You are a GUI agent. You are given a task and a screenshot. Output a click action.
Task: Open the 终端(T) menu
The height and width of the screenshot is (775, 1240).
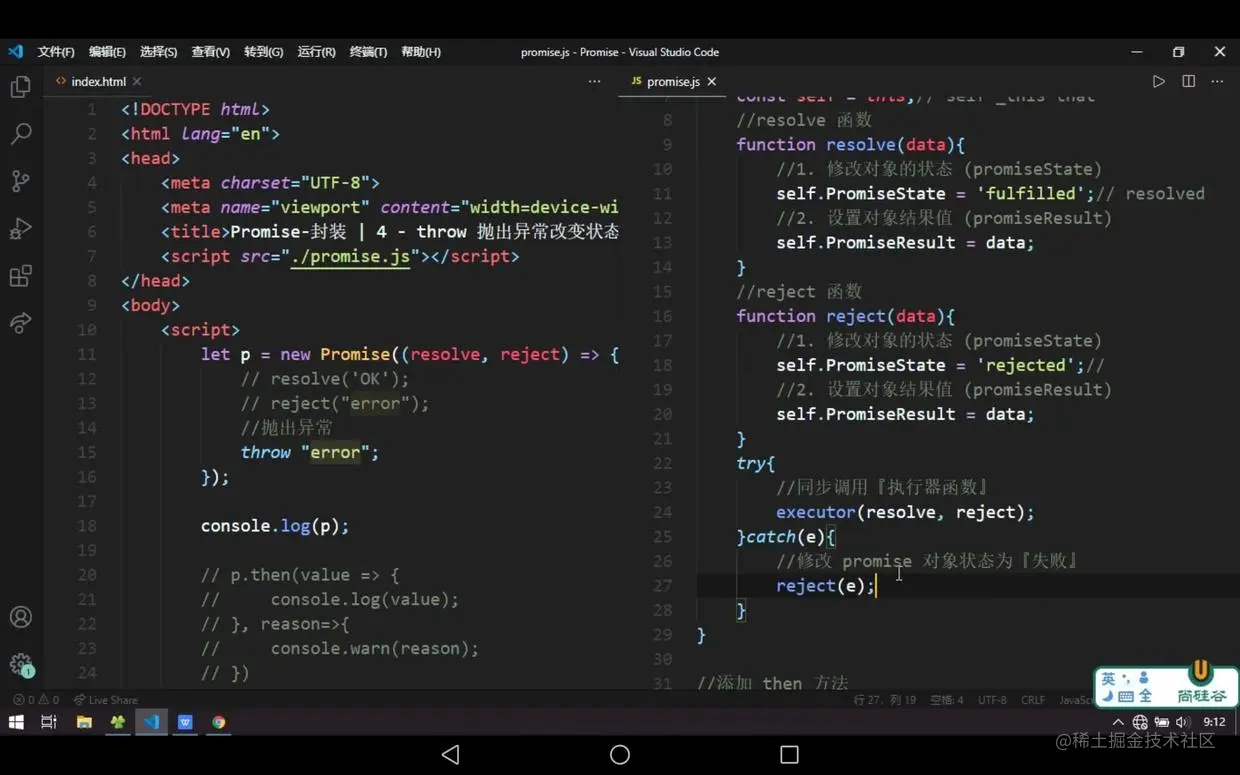point(368,52)
